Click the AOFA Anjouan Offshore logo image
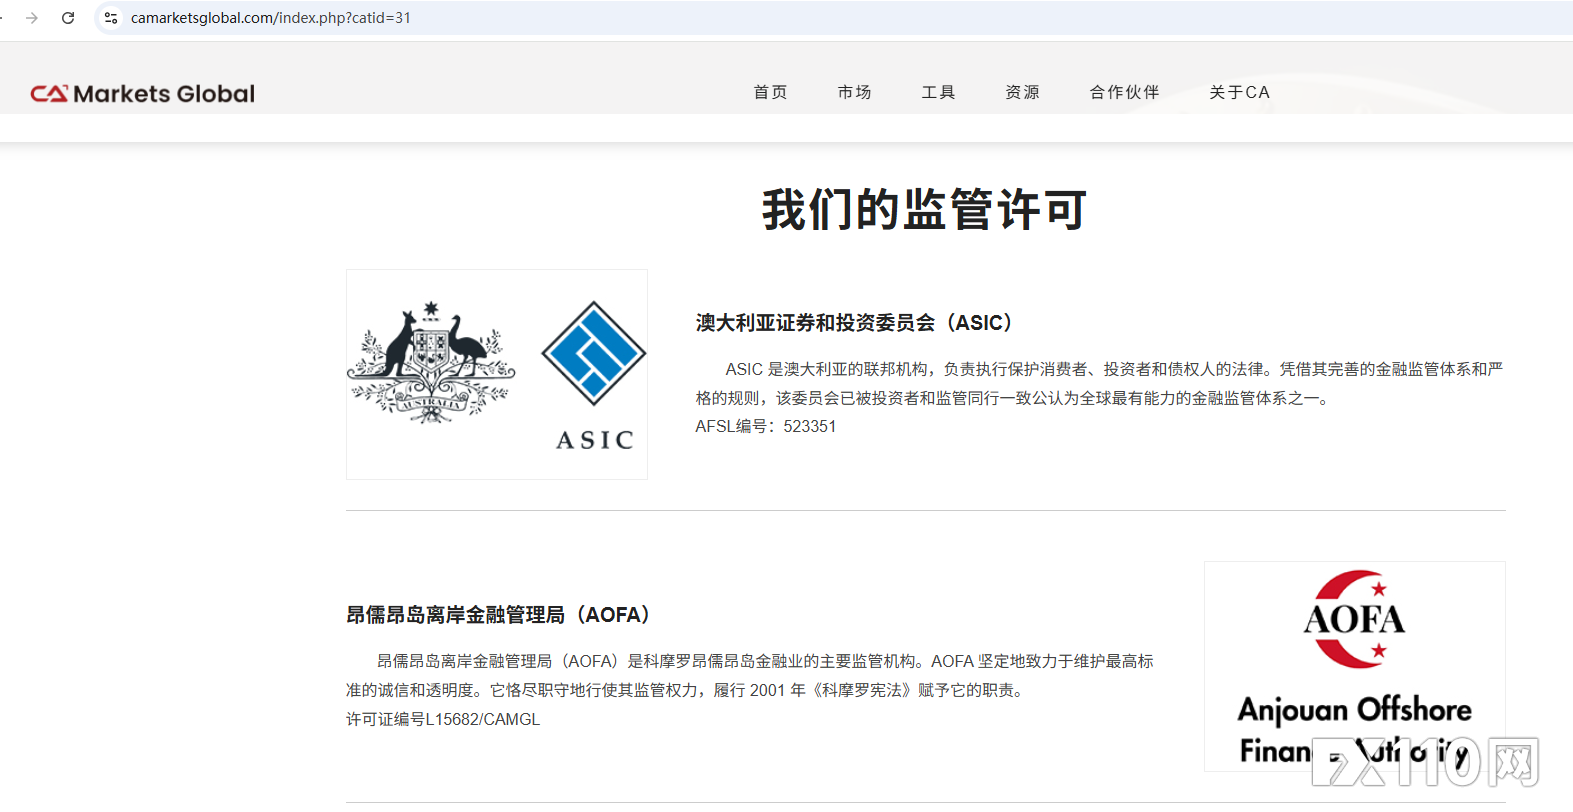The height and width of the screenshot is (812, 1573). 1355,666
